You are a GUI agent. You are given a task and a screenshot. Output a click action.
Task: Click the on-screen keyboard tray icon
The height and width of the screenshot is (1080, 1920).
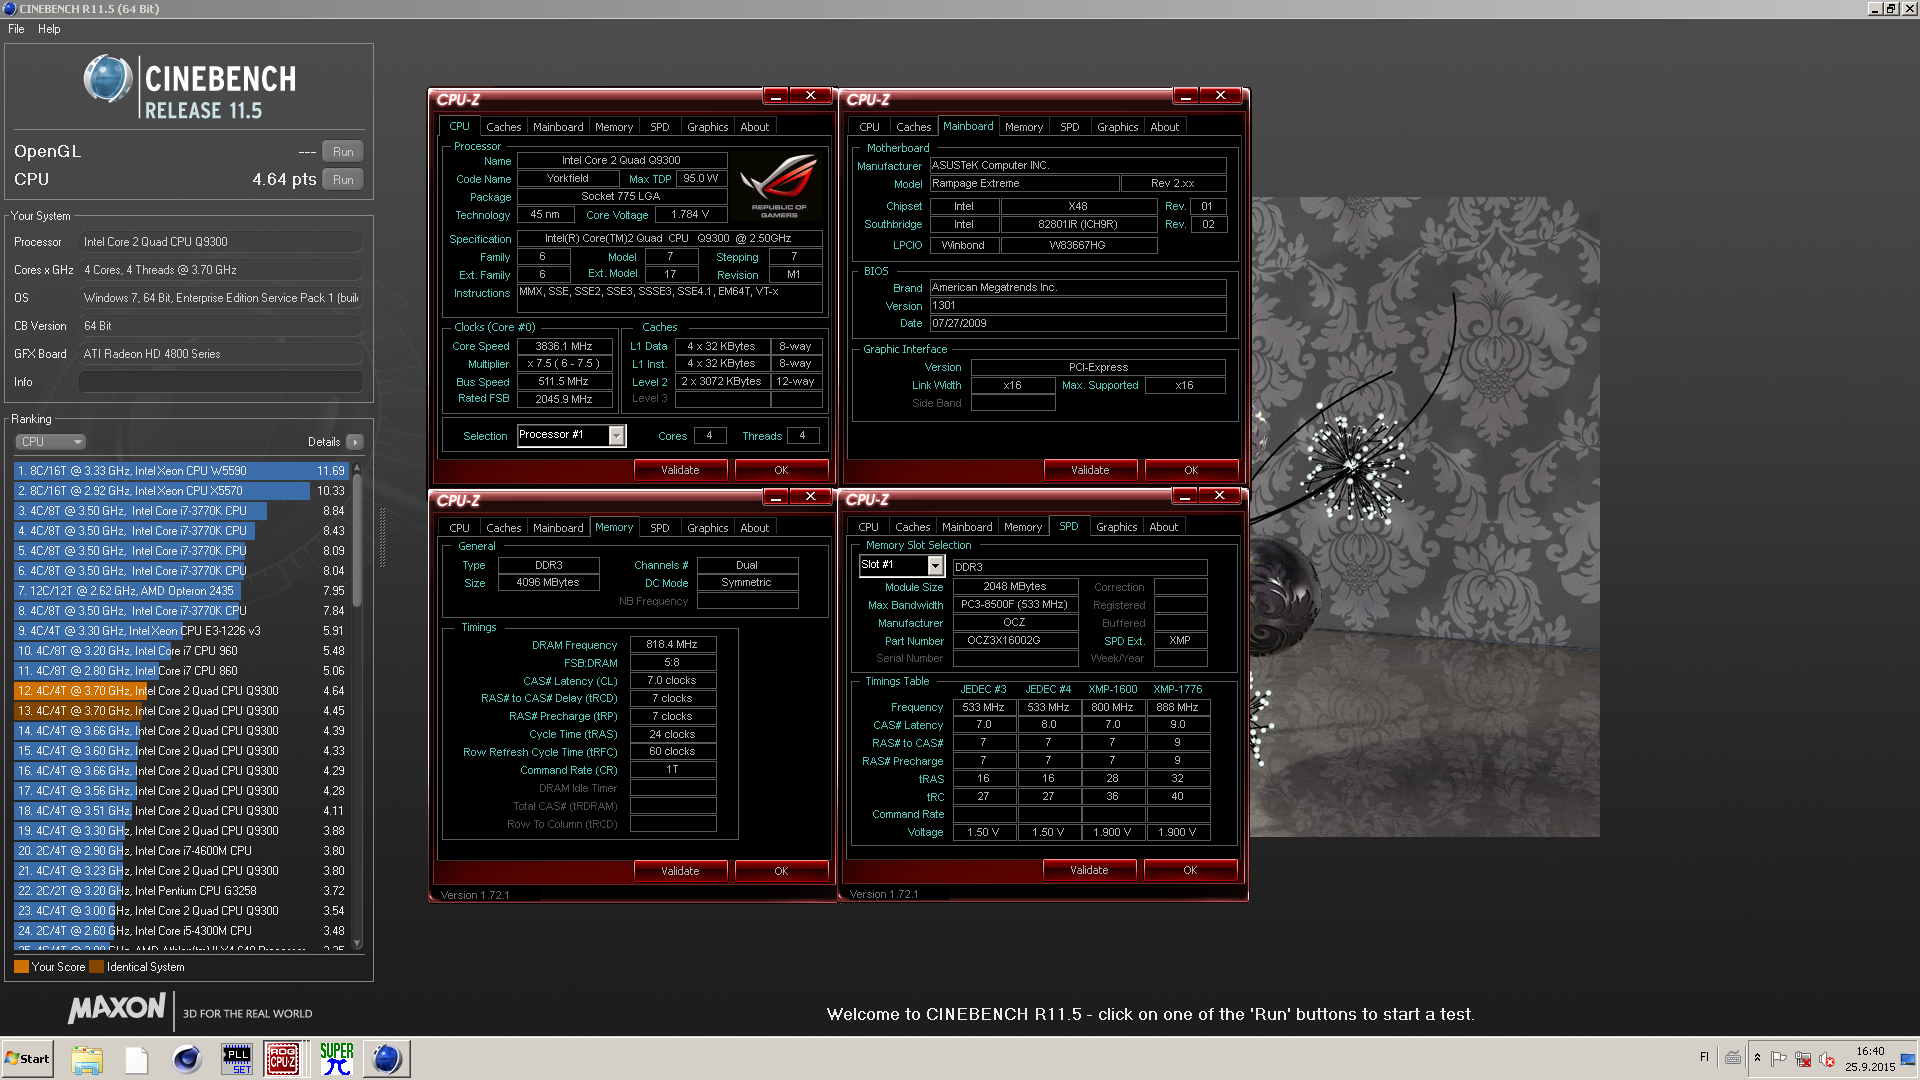point(1733,1058)
